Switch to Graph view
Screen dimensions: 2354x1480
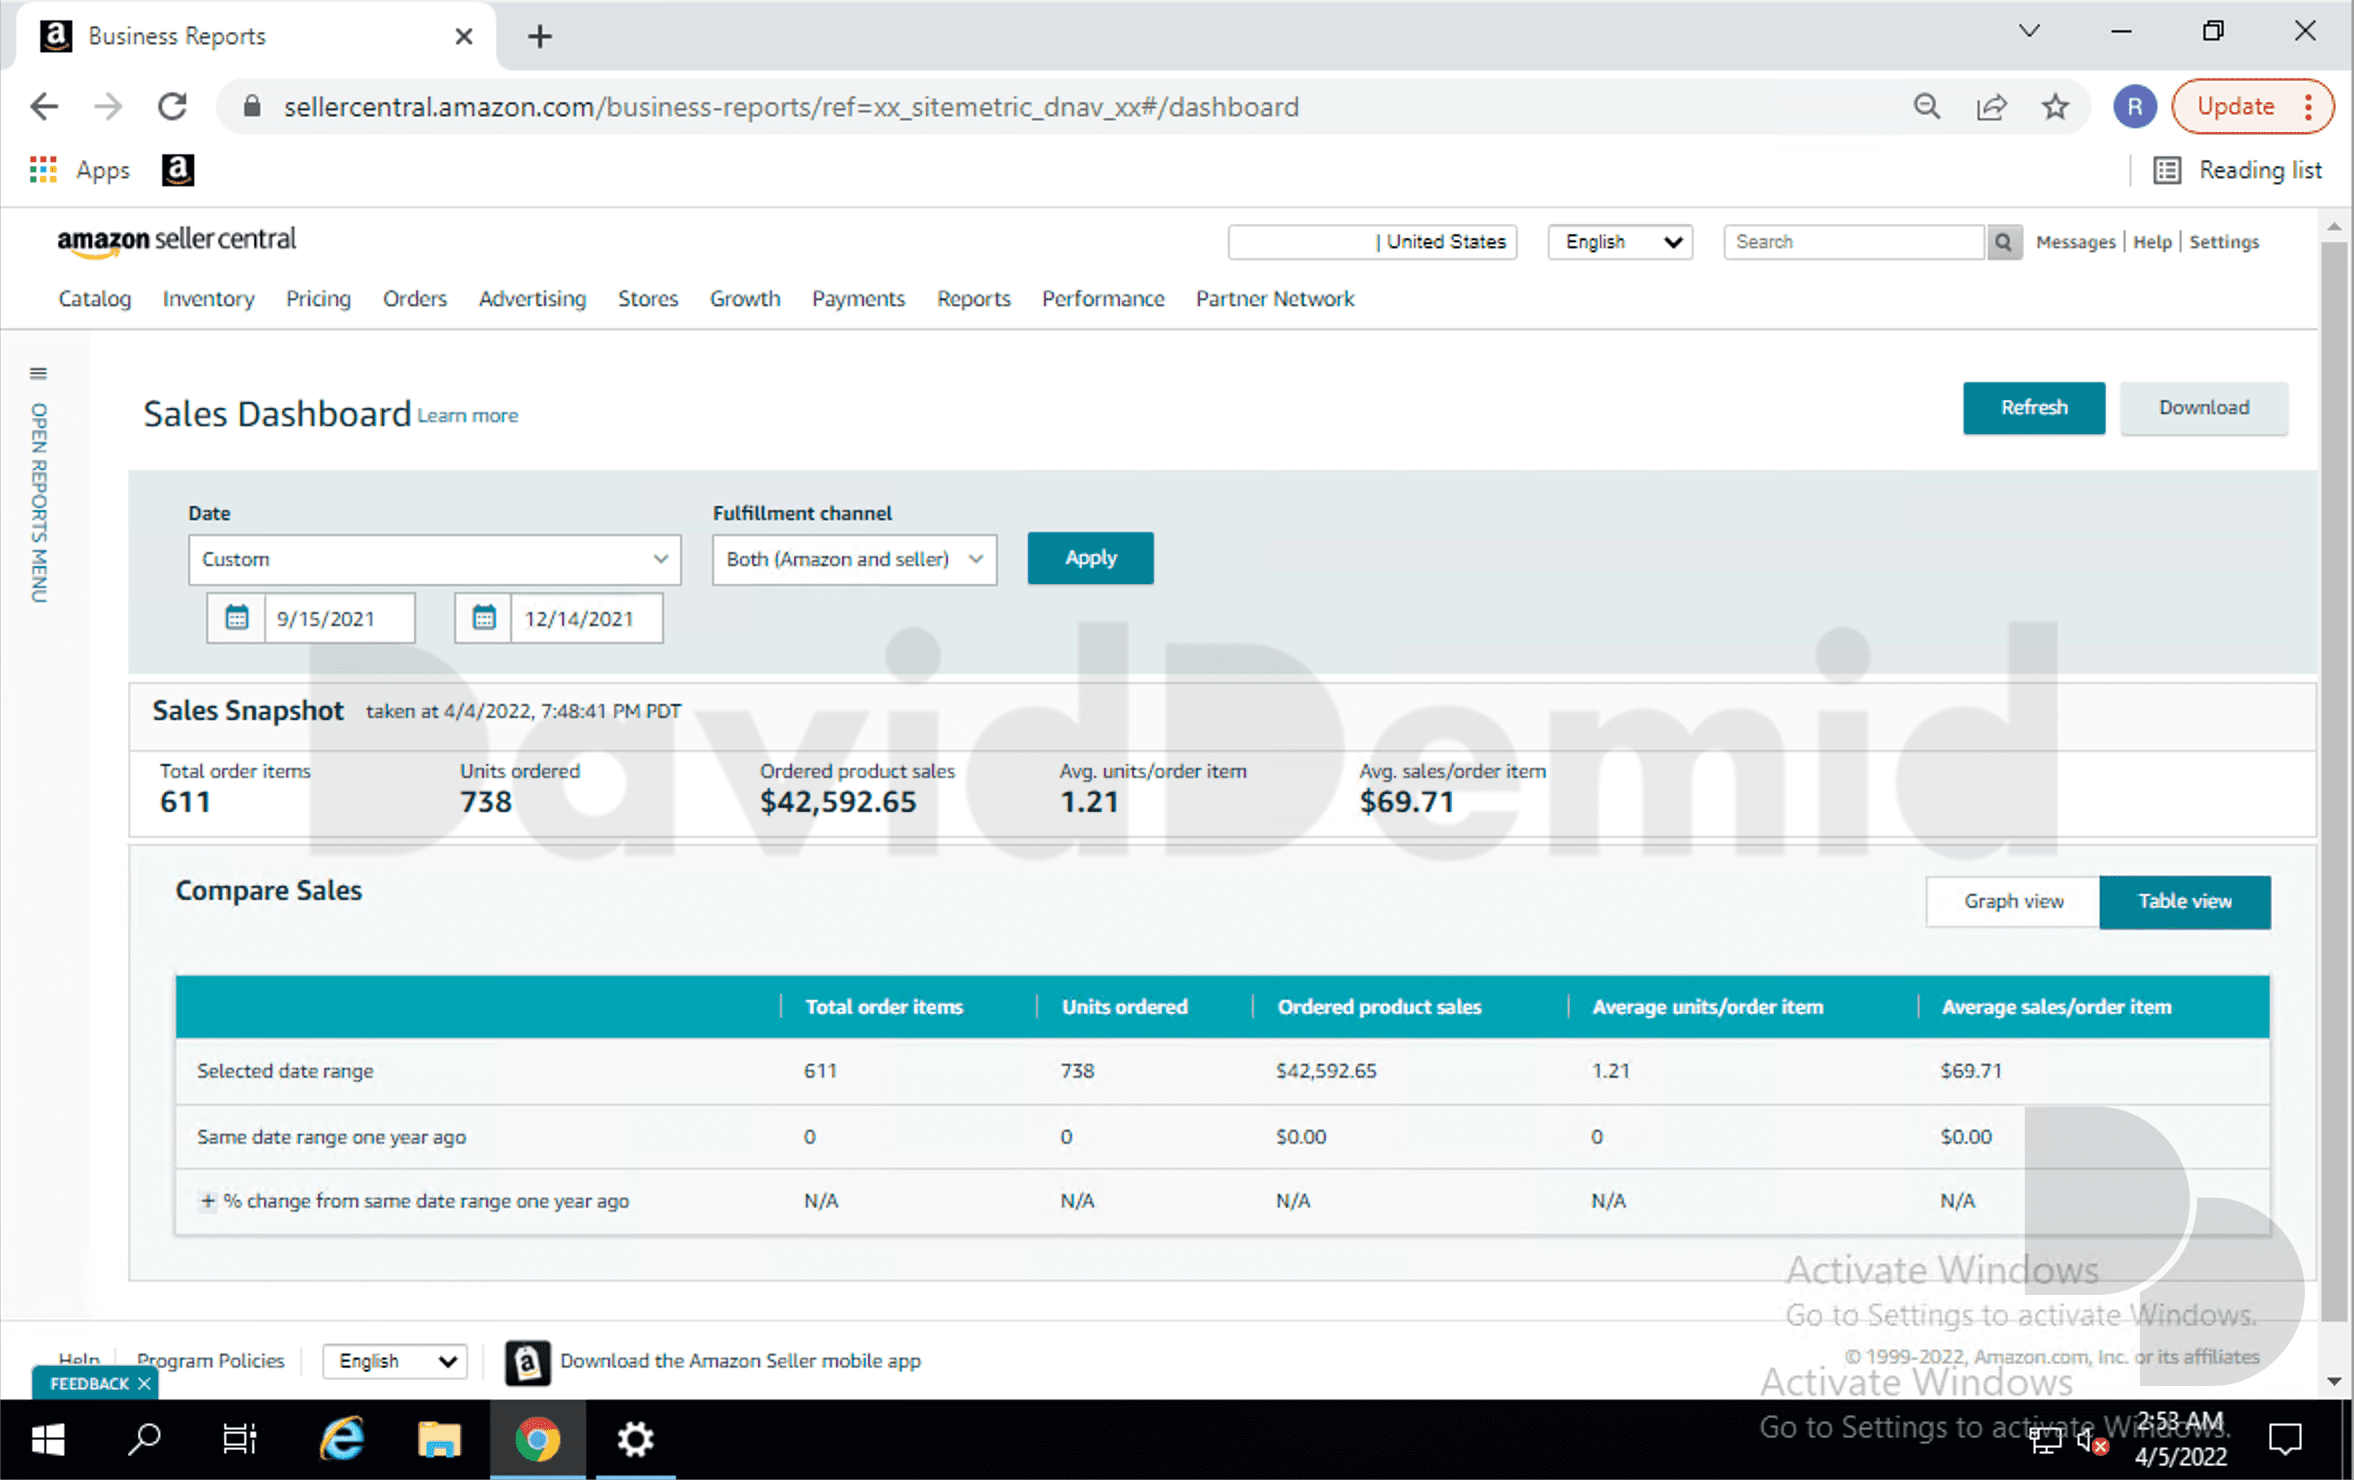pyautogui.click(x=2013, y=902)
